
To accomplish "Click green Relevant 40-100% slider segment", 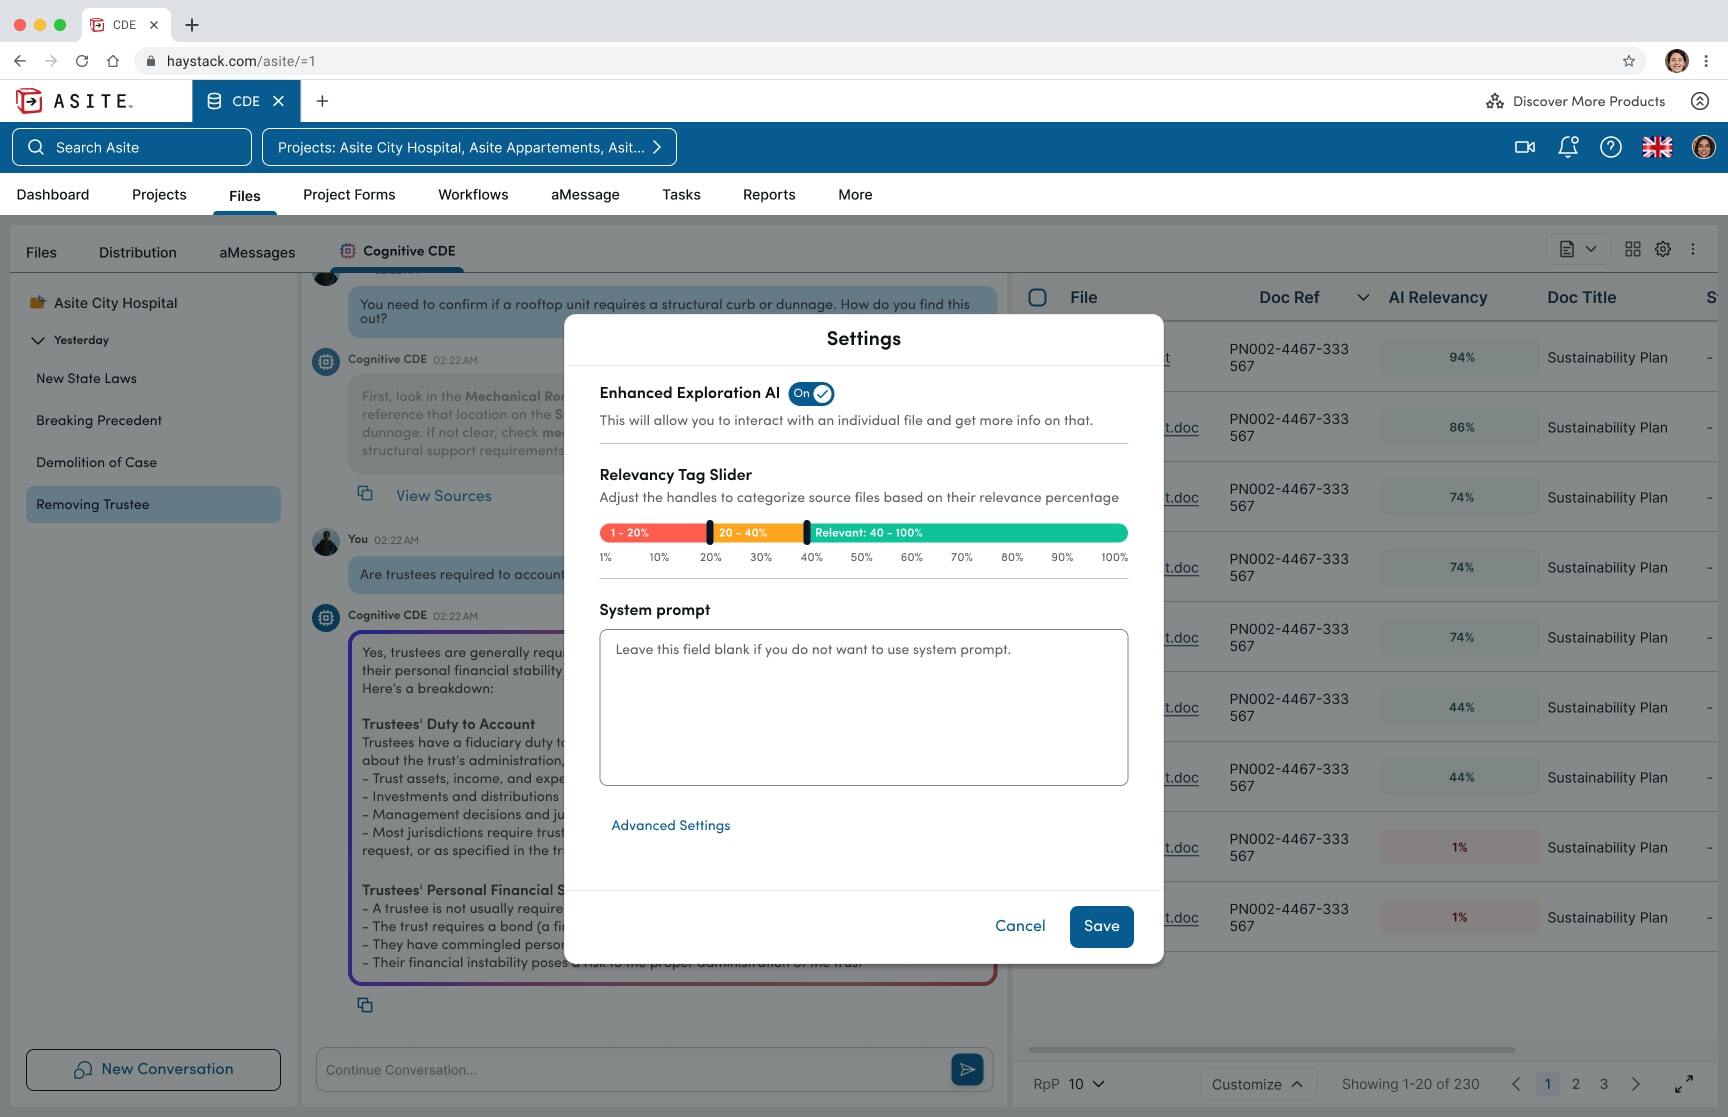I will [x=969, y=533].
